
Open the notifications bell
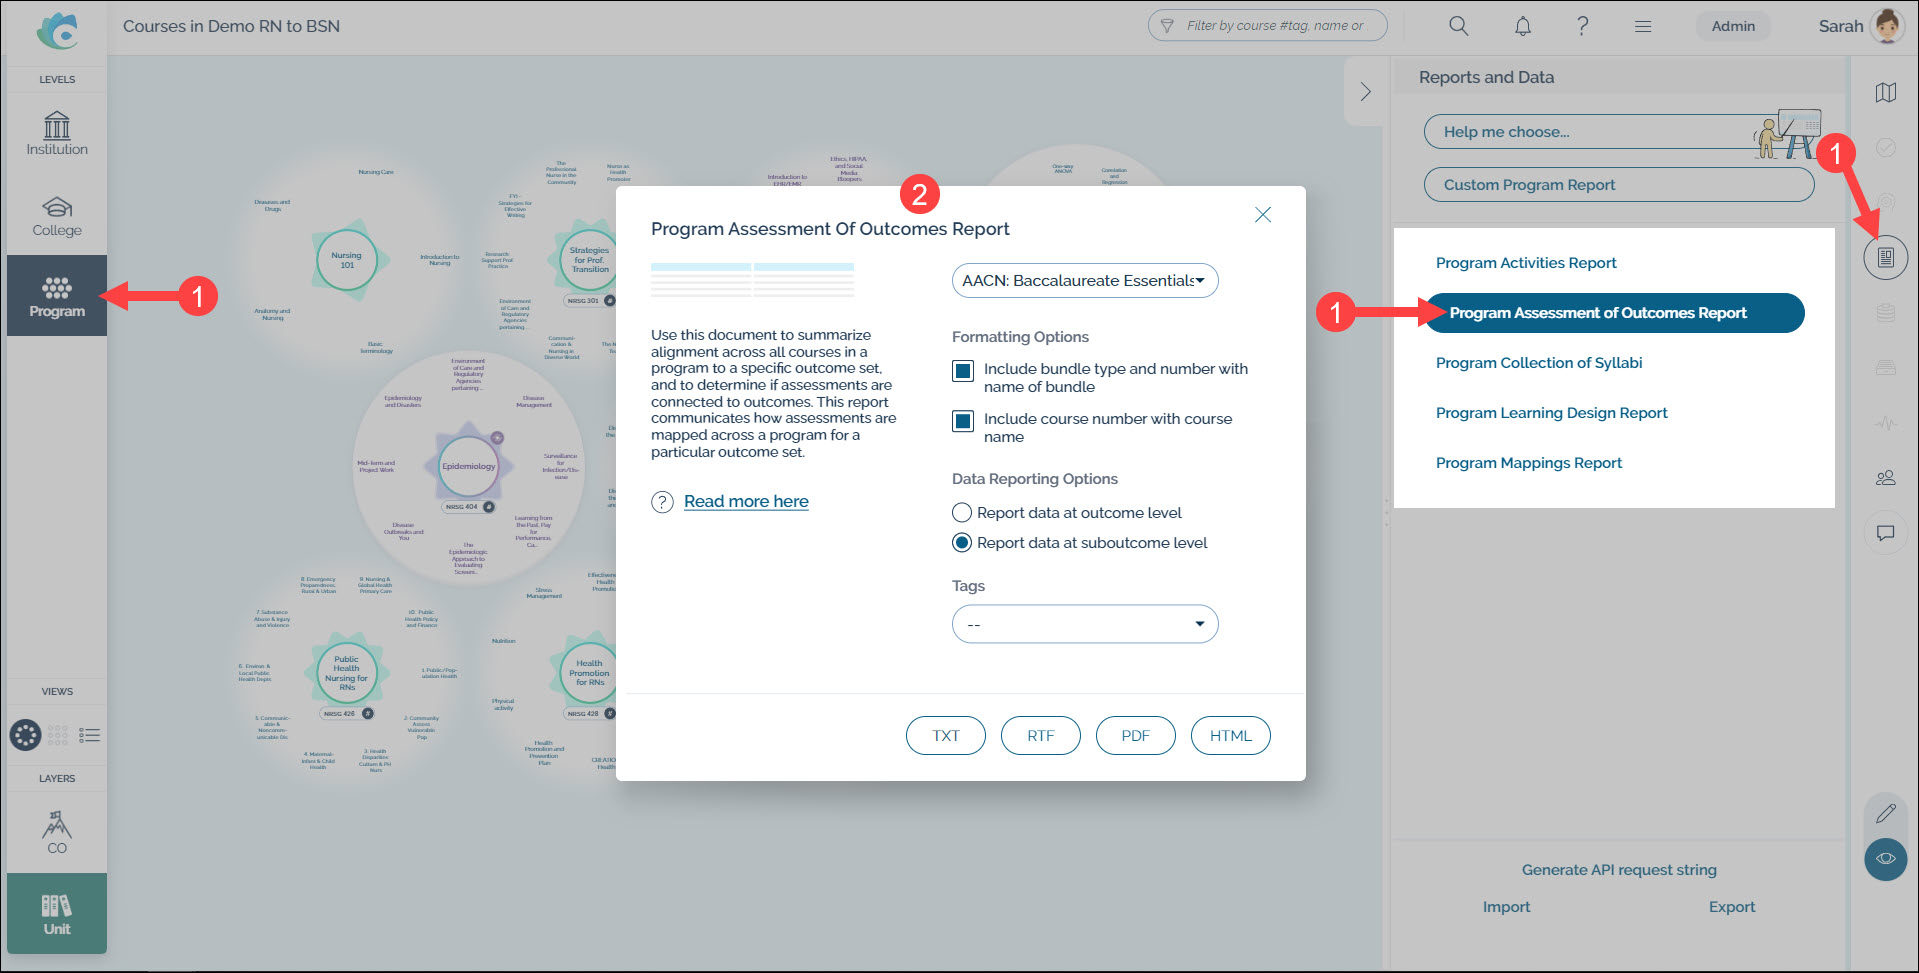[1522, 26]
